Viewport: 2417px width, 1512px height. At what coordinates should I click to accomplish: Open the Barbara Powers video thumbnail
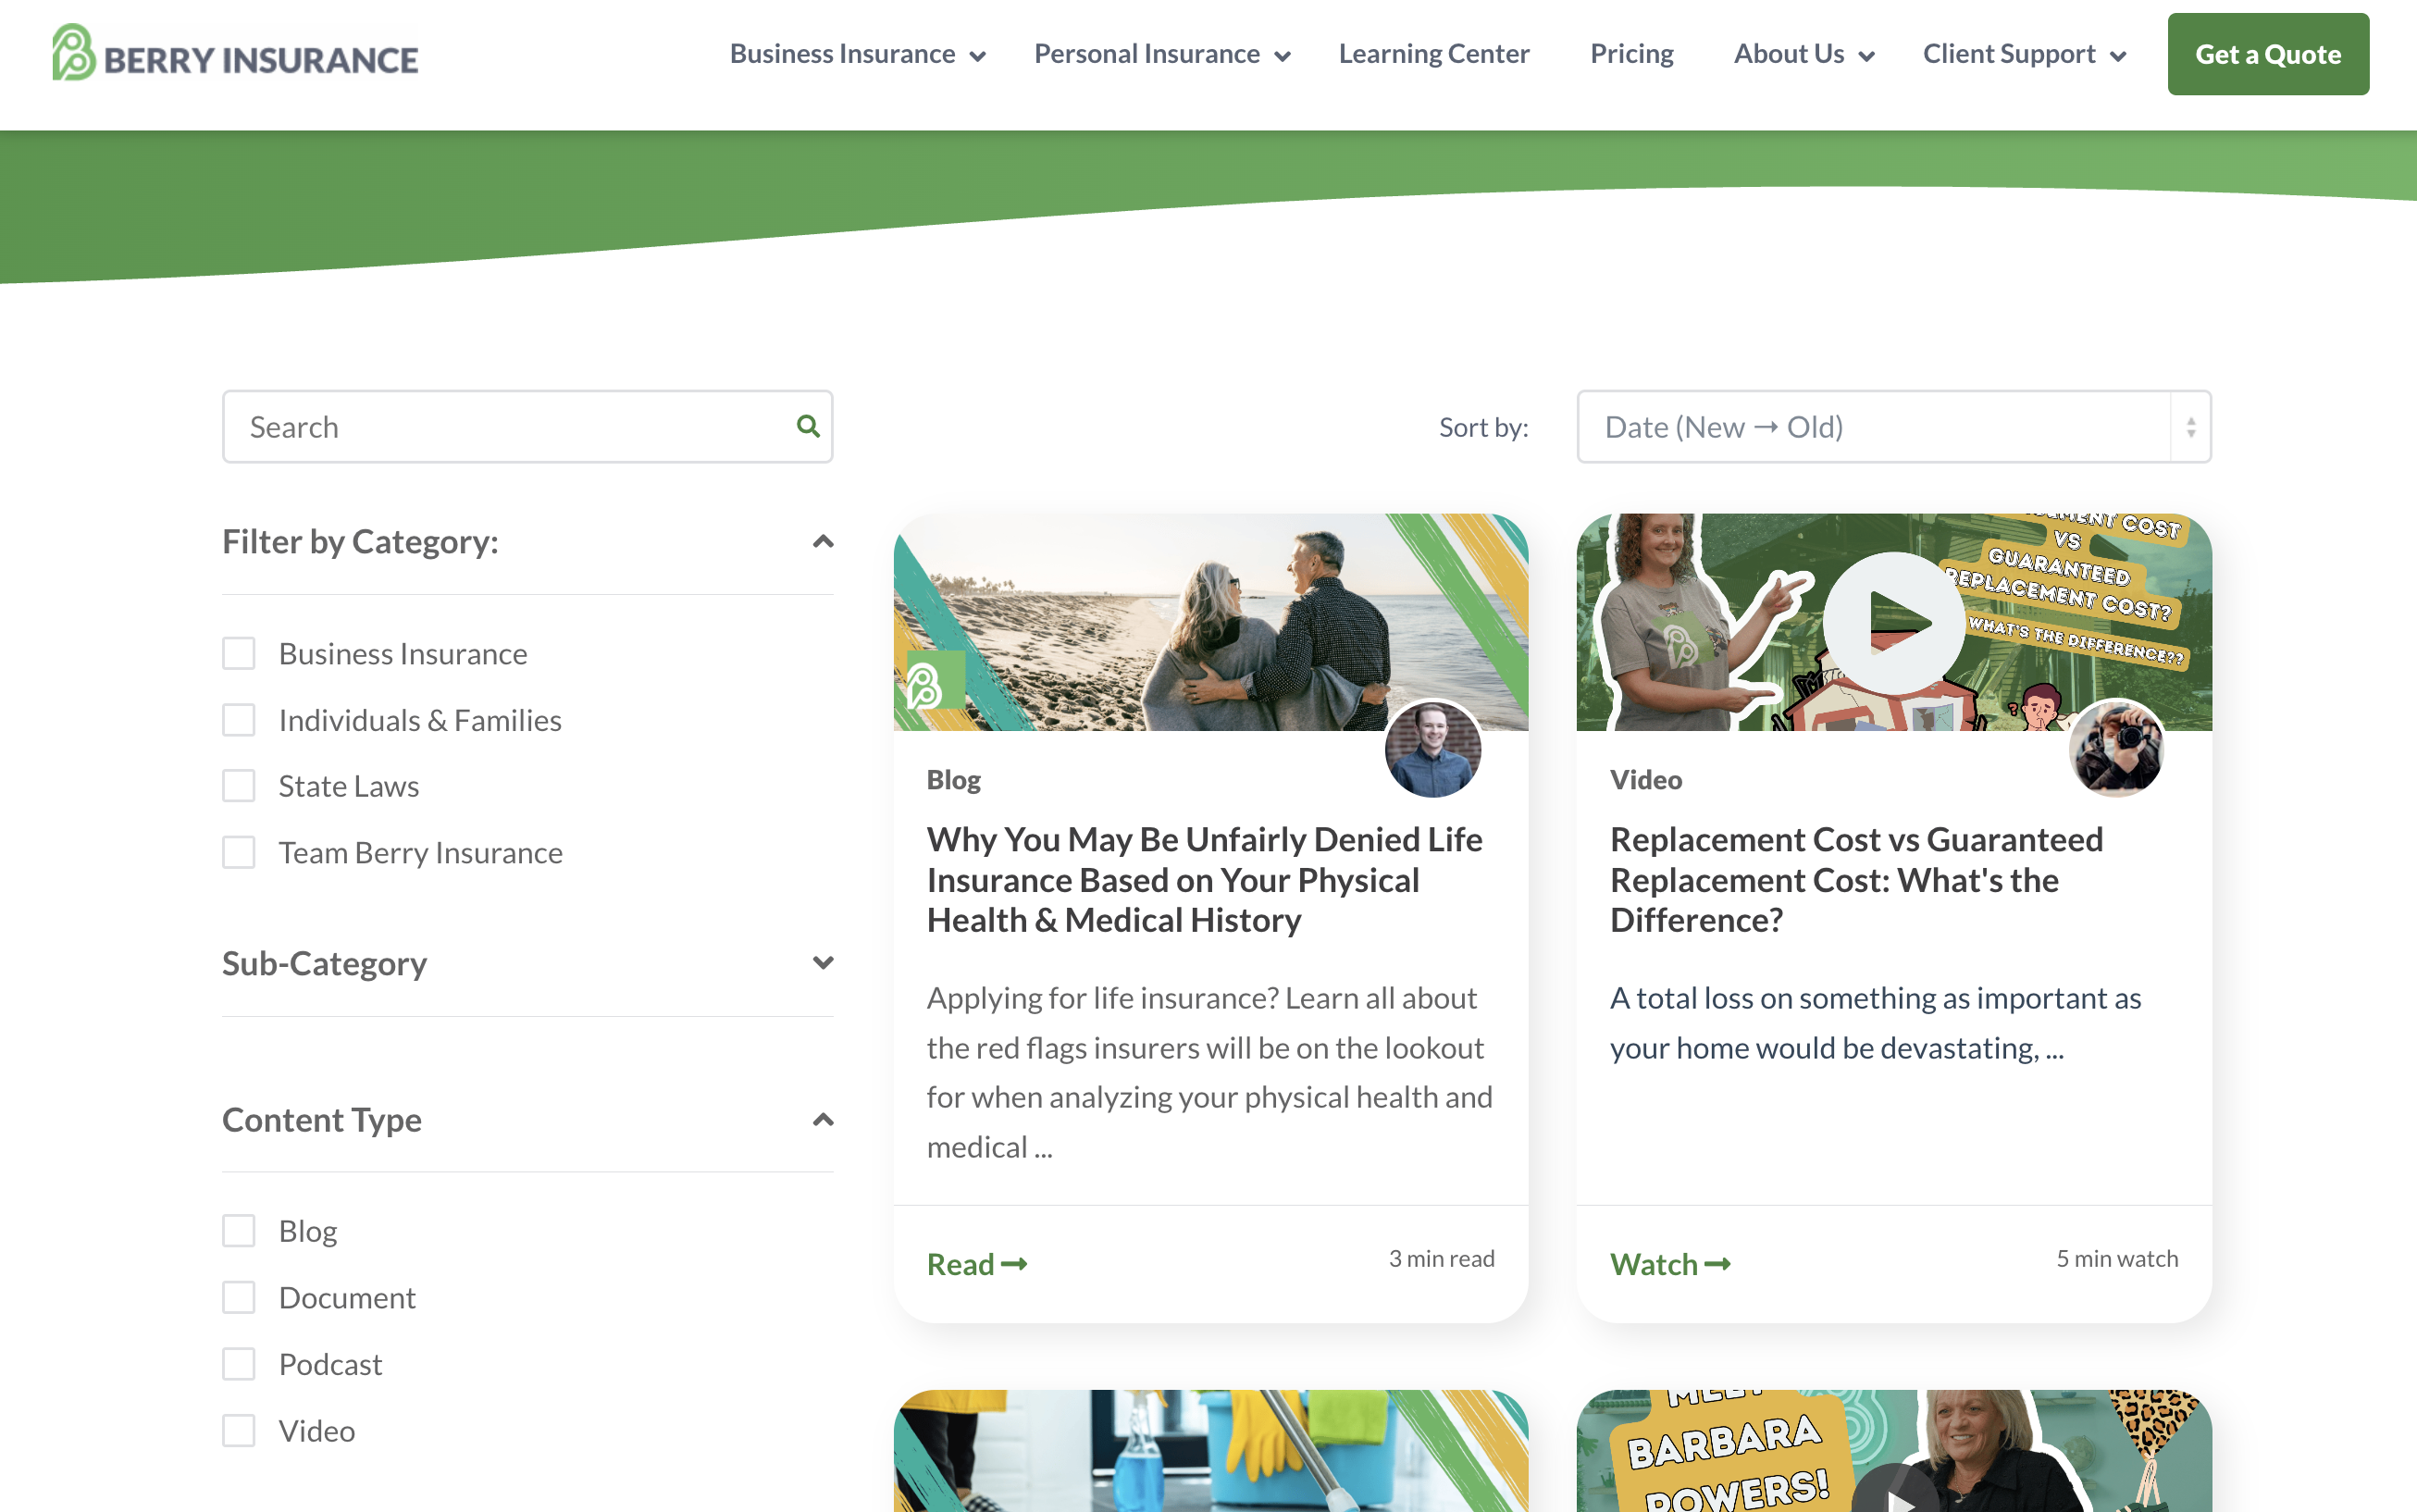click(x=1893, y=1451)
